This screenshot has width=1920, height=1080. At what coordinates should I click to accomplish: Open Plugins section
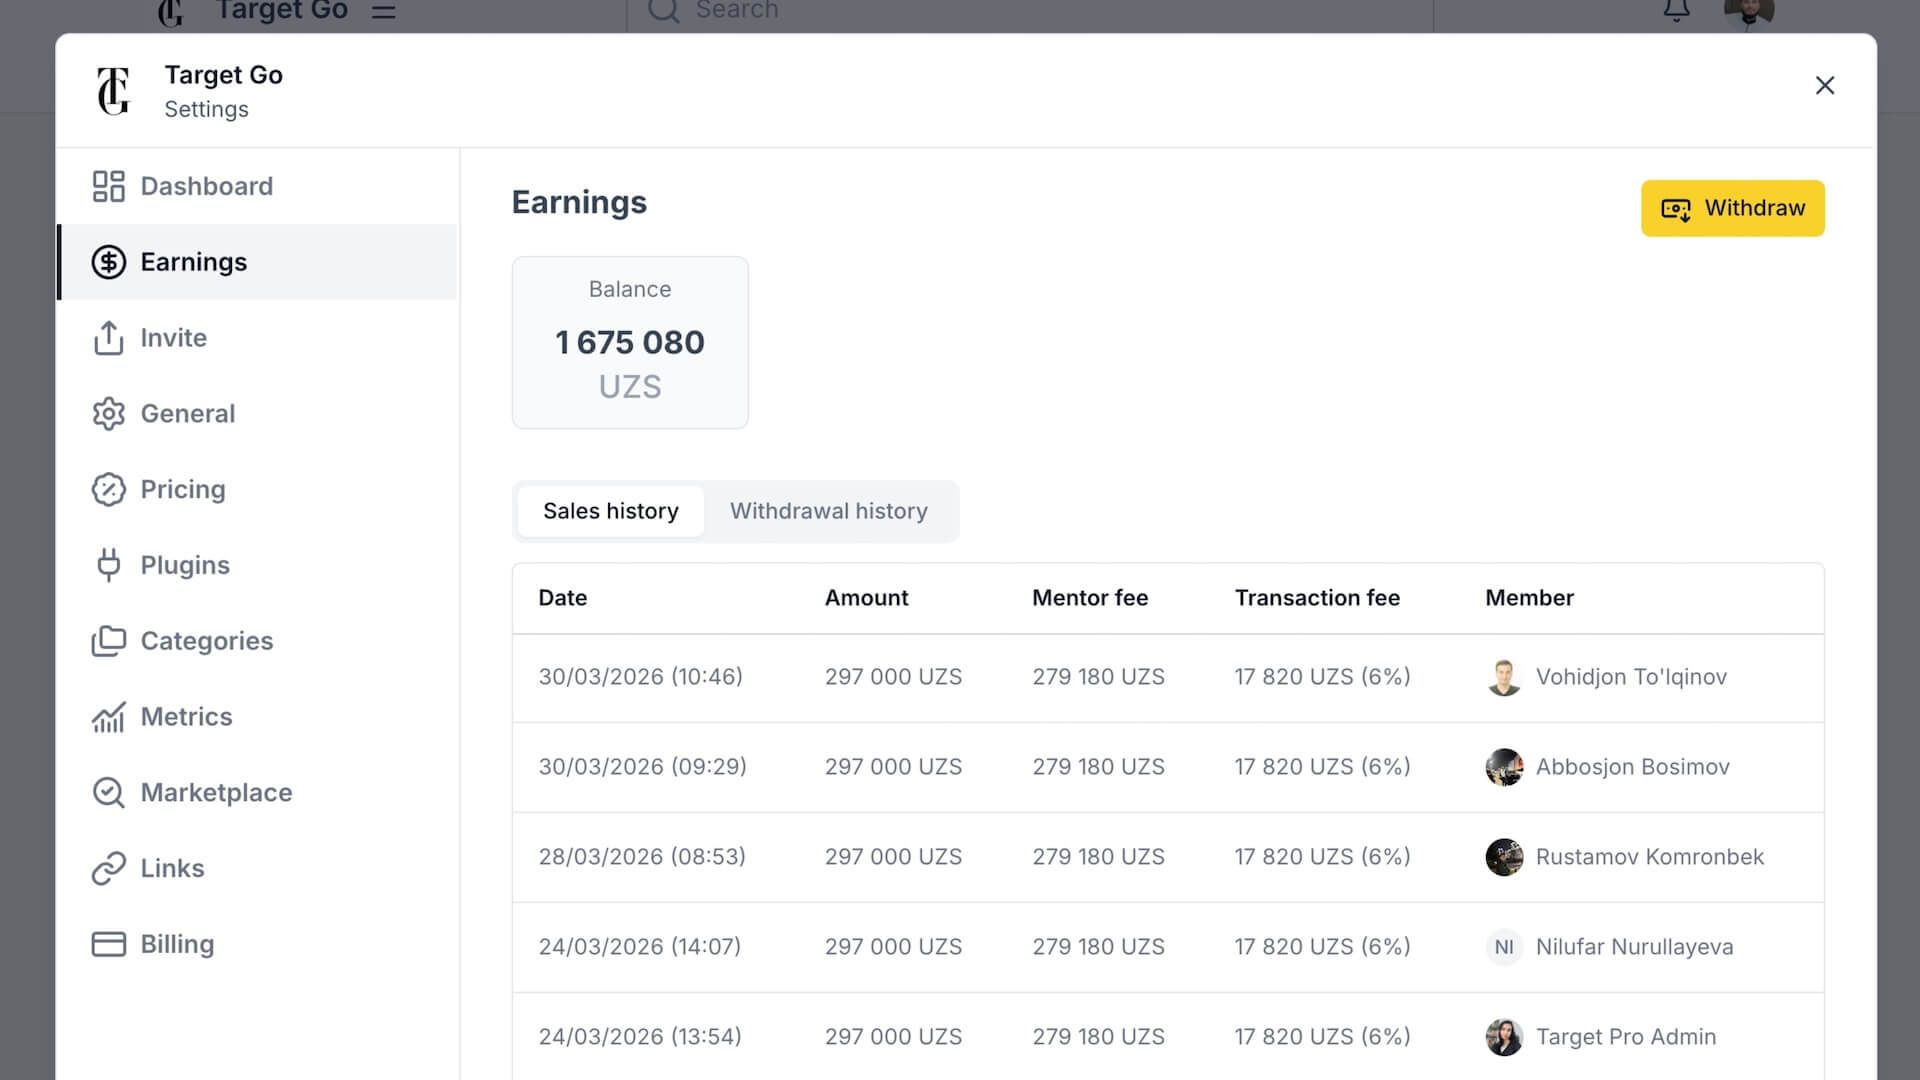click(x=258, y=565)
